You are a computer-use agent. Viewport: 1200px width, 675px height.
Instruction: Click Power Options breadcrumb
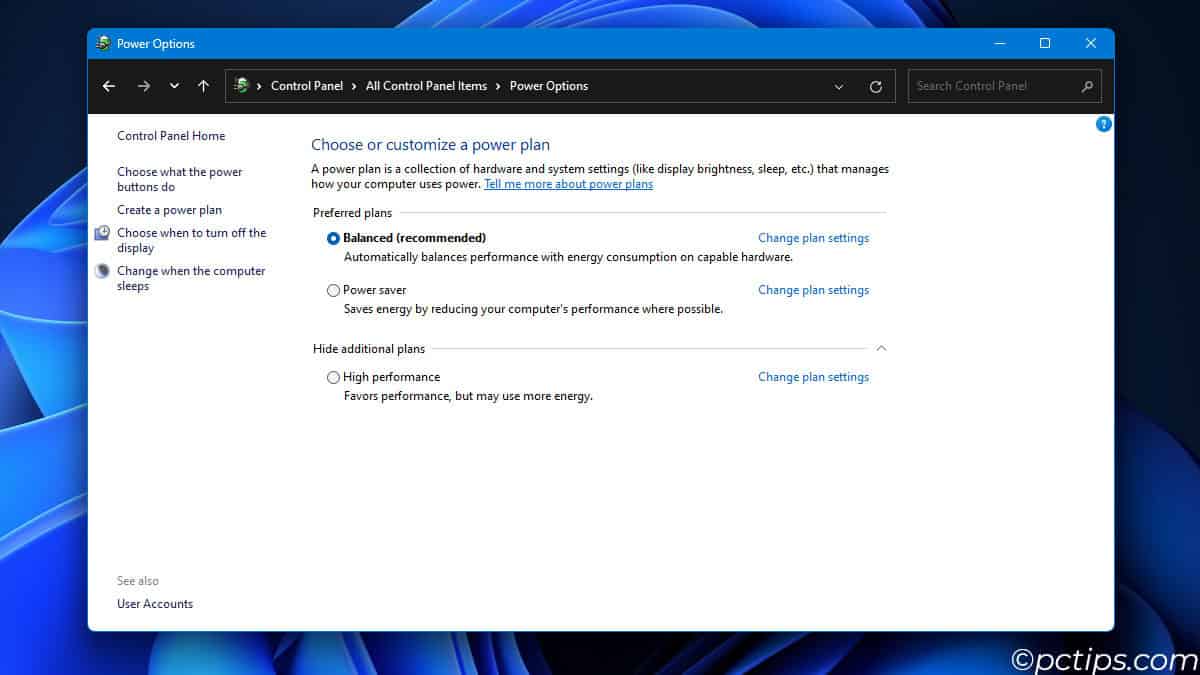pos(549,86)
